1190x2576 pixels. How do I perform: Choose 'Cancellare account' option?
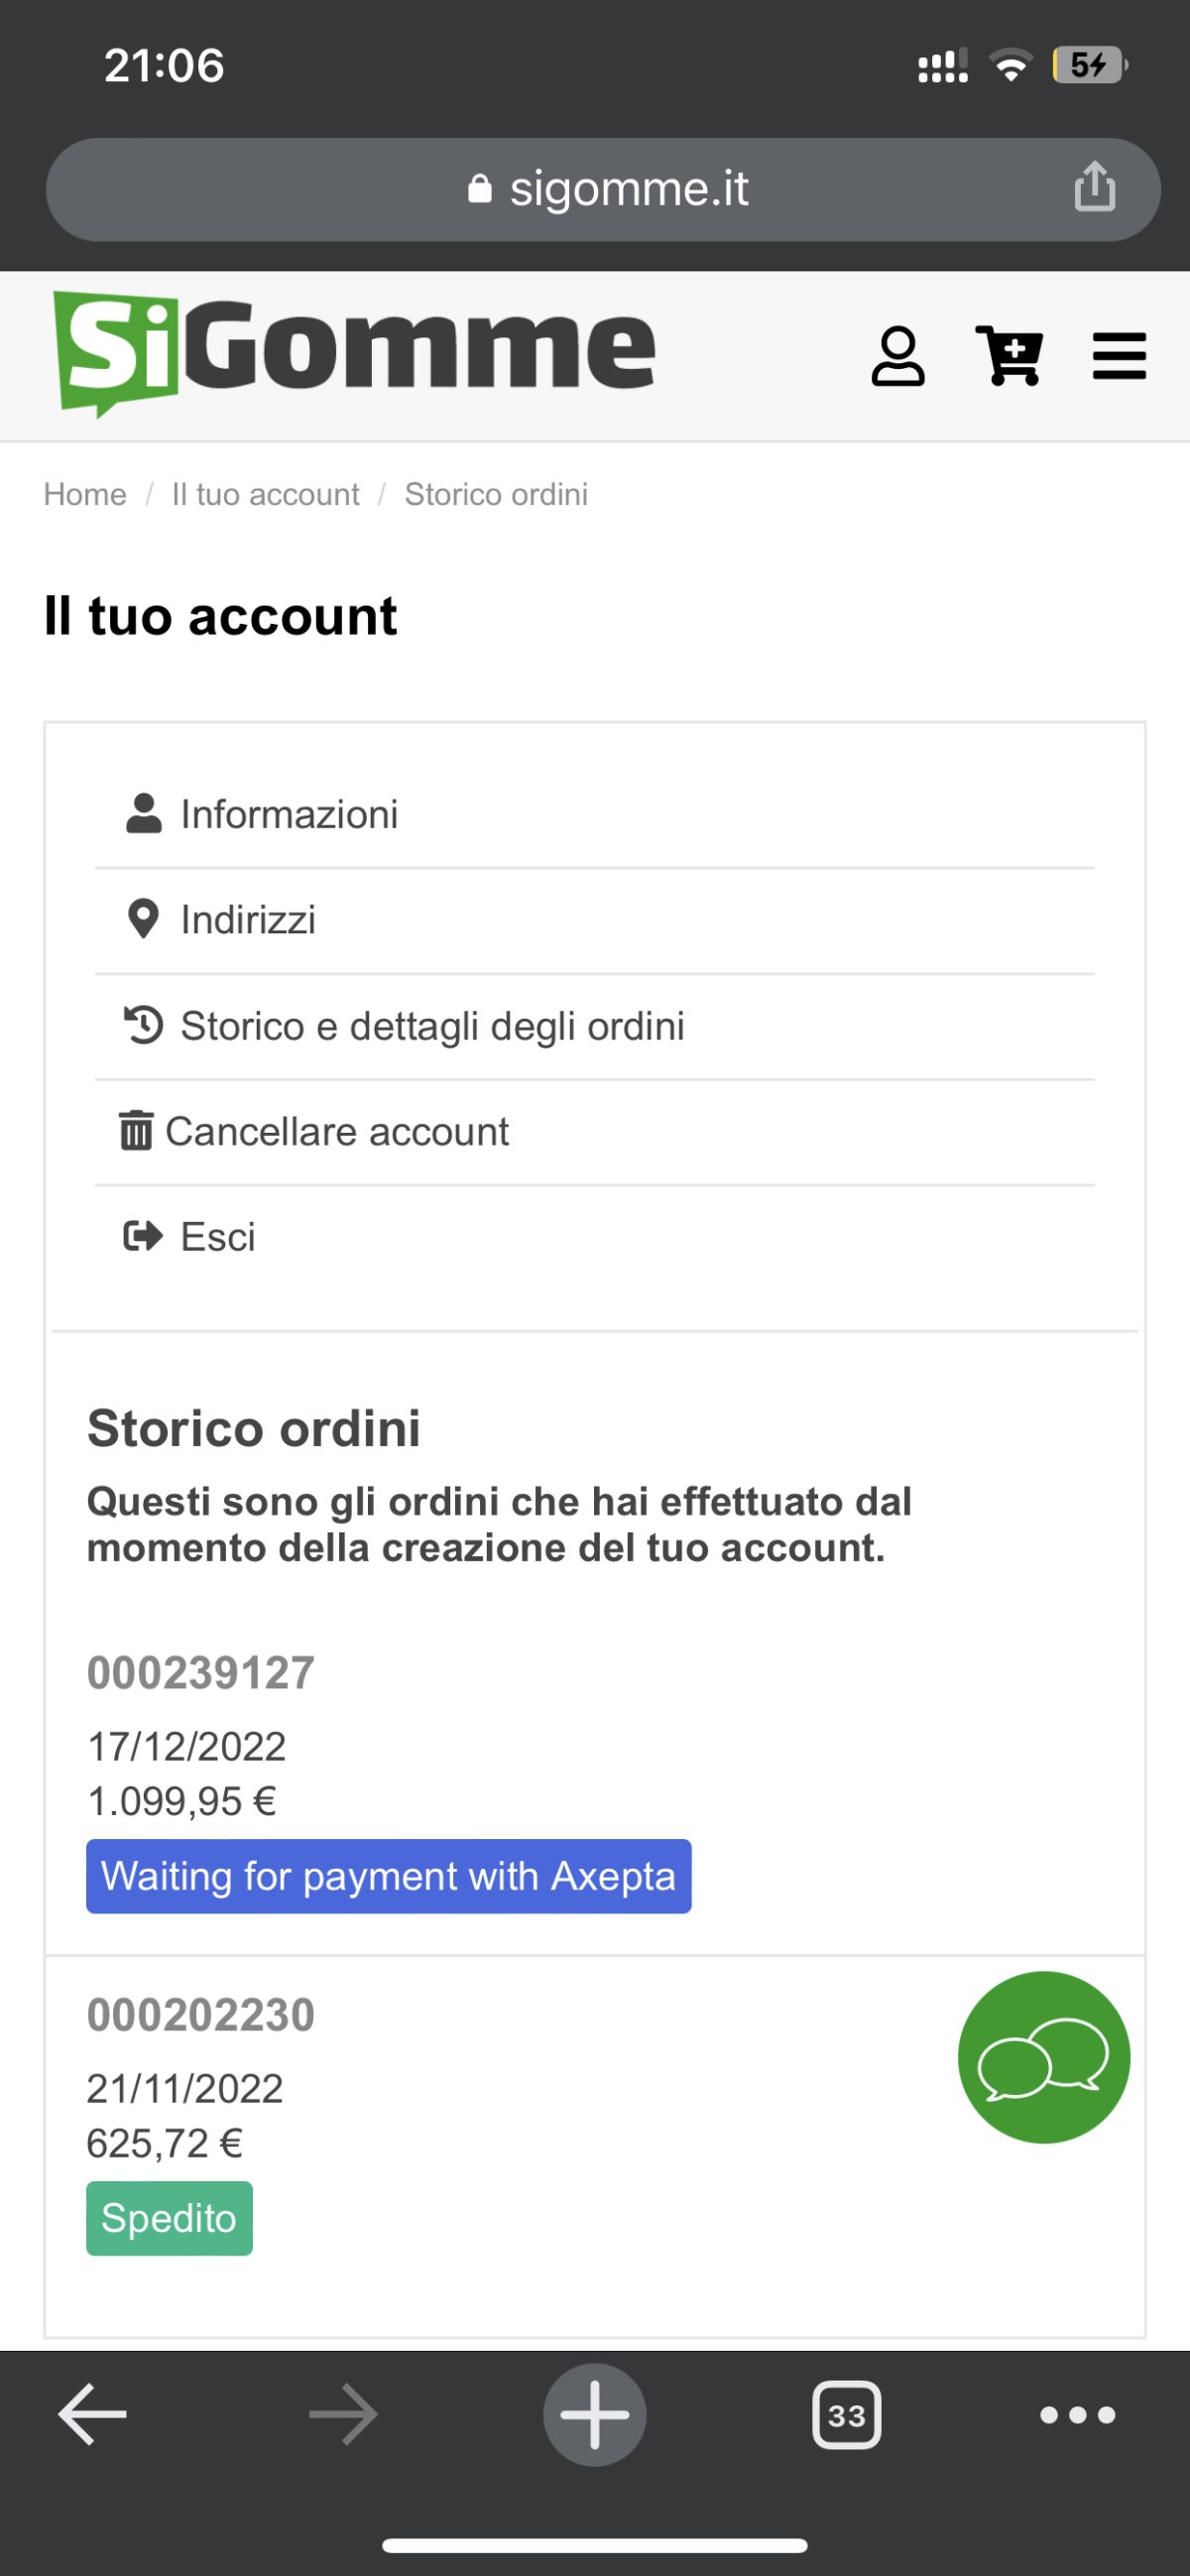click(337, 1132)
